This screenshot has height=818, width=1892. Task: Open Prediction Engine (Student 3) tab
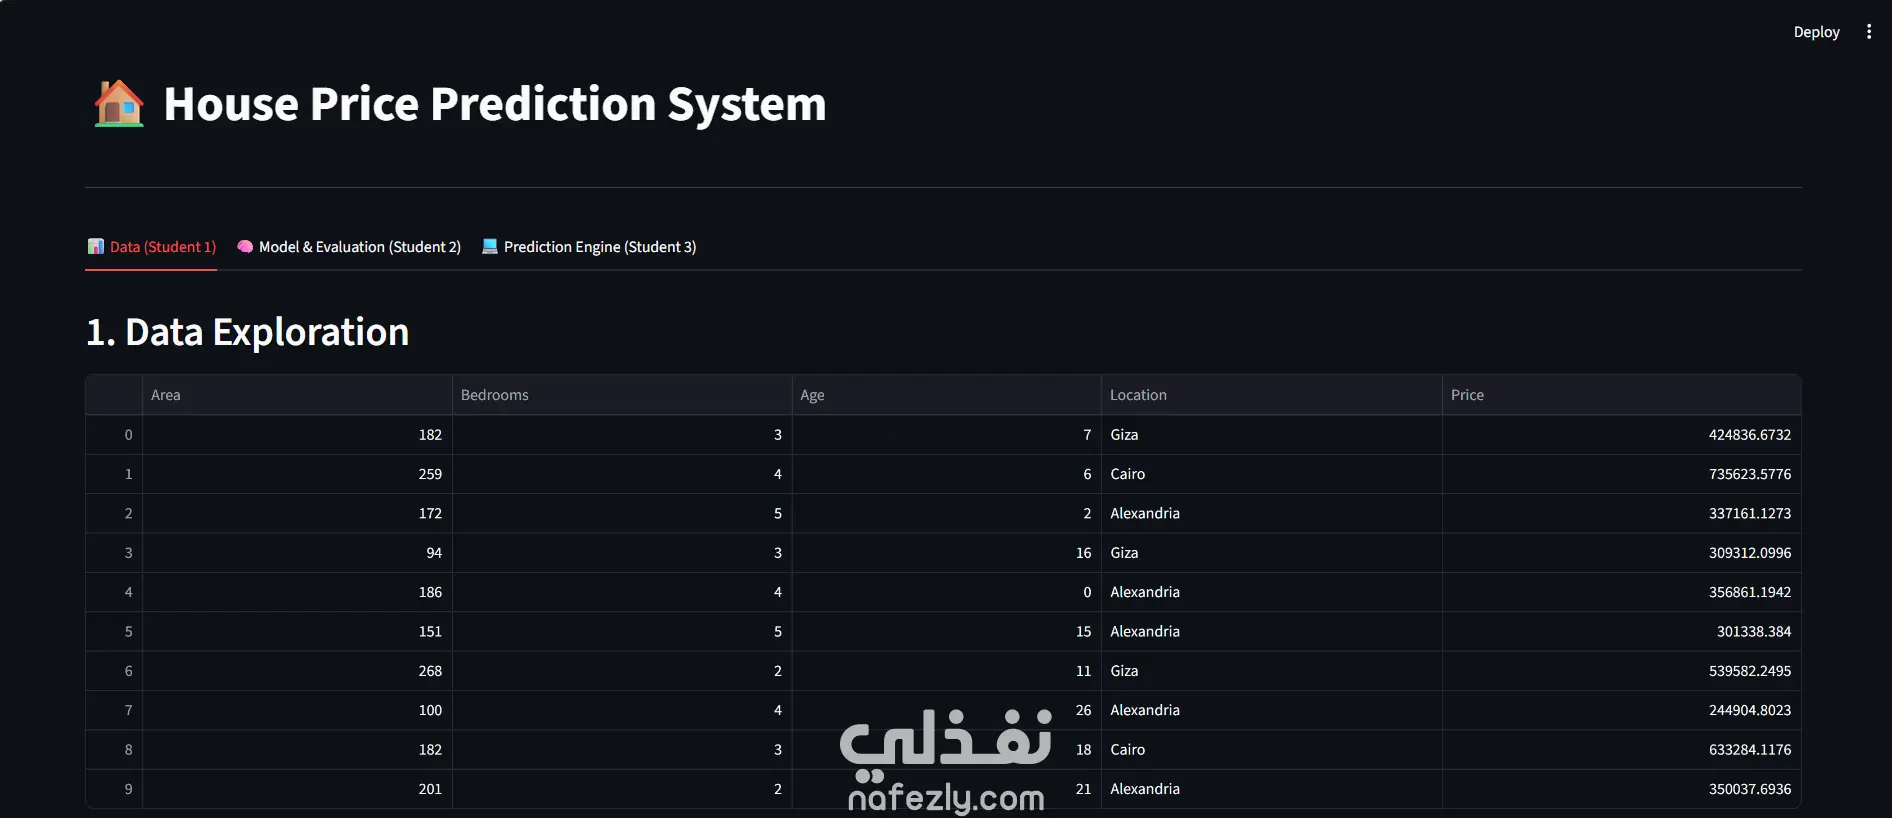pyautogui.click(x=589, y=247)
